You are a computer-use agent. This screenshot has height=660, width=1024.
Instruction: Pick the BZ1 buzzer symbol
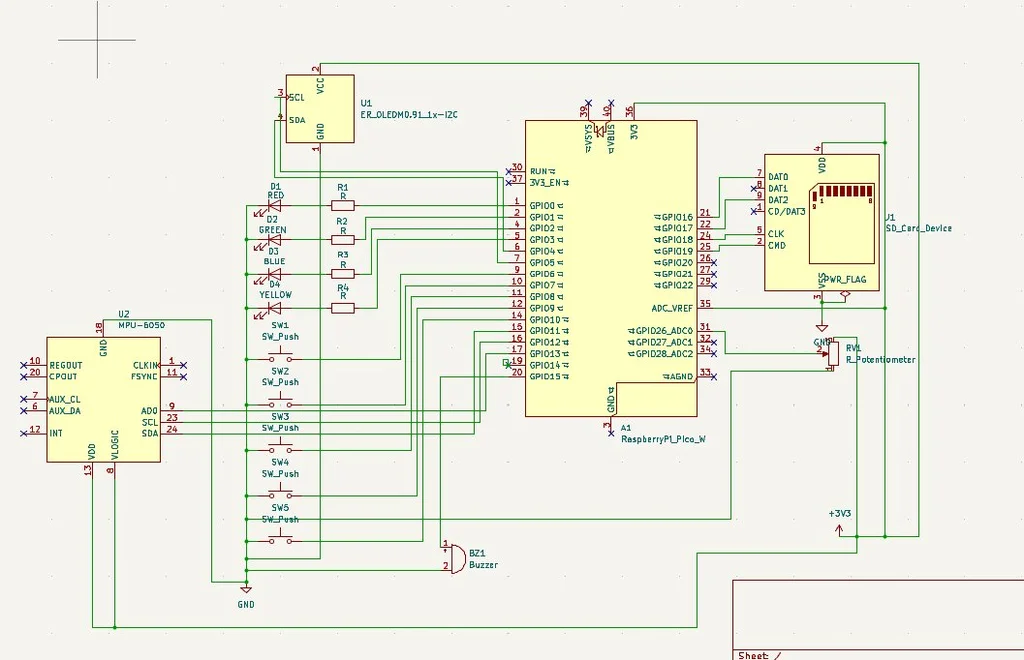(x=457, y=558)
